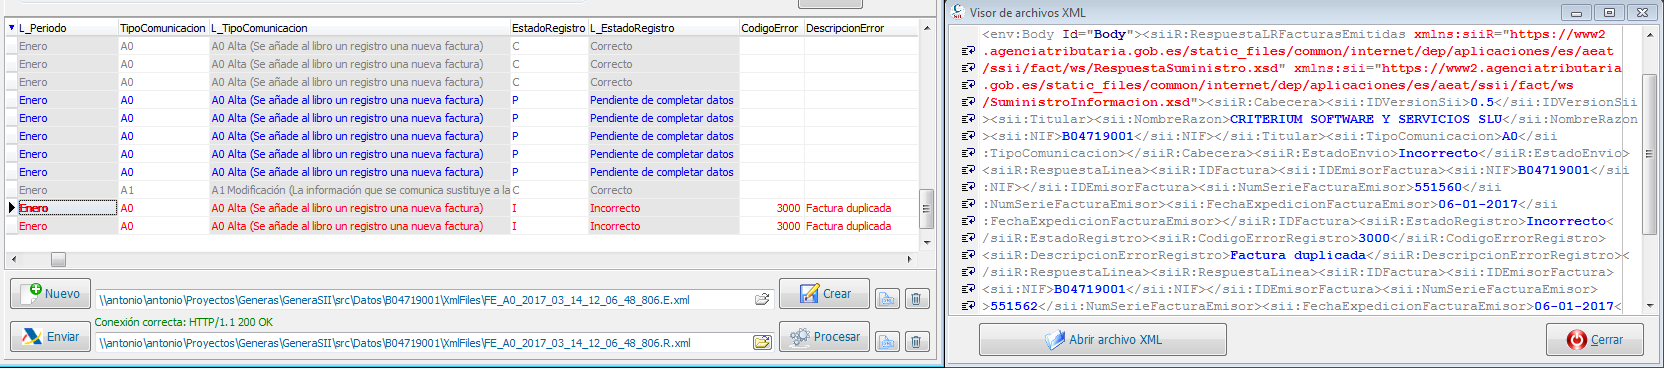Image resolution: width=1664 pixels, height=368 pixels.
Task: Click the horizontal scrollbar thumb under the grid
Action: click(x=58, y=259)
